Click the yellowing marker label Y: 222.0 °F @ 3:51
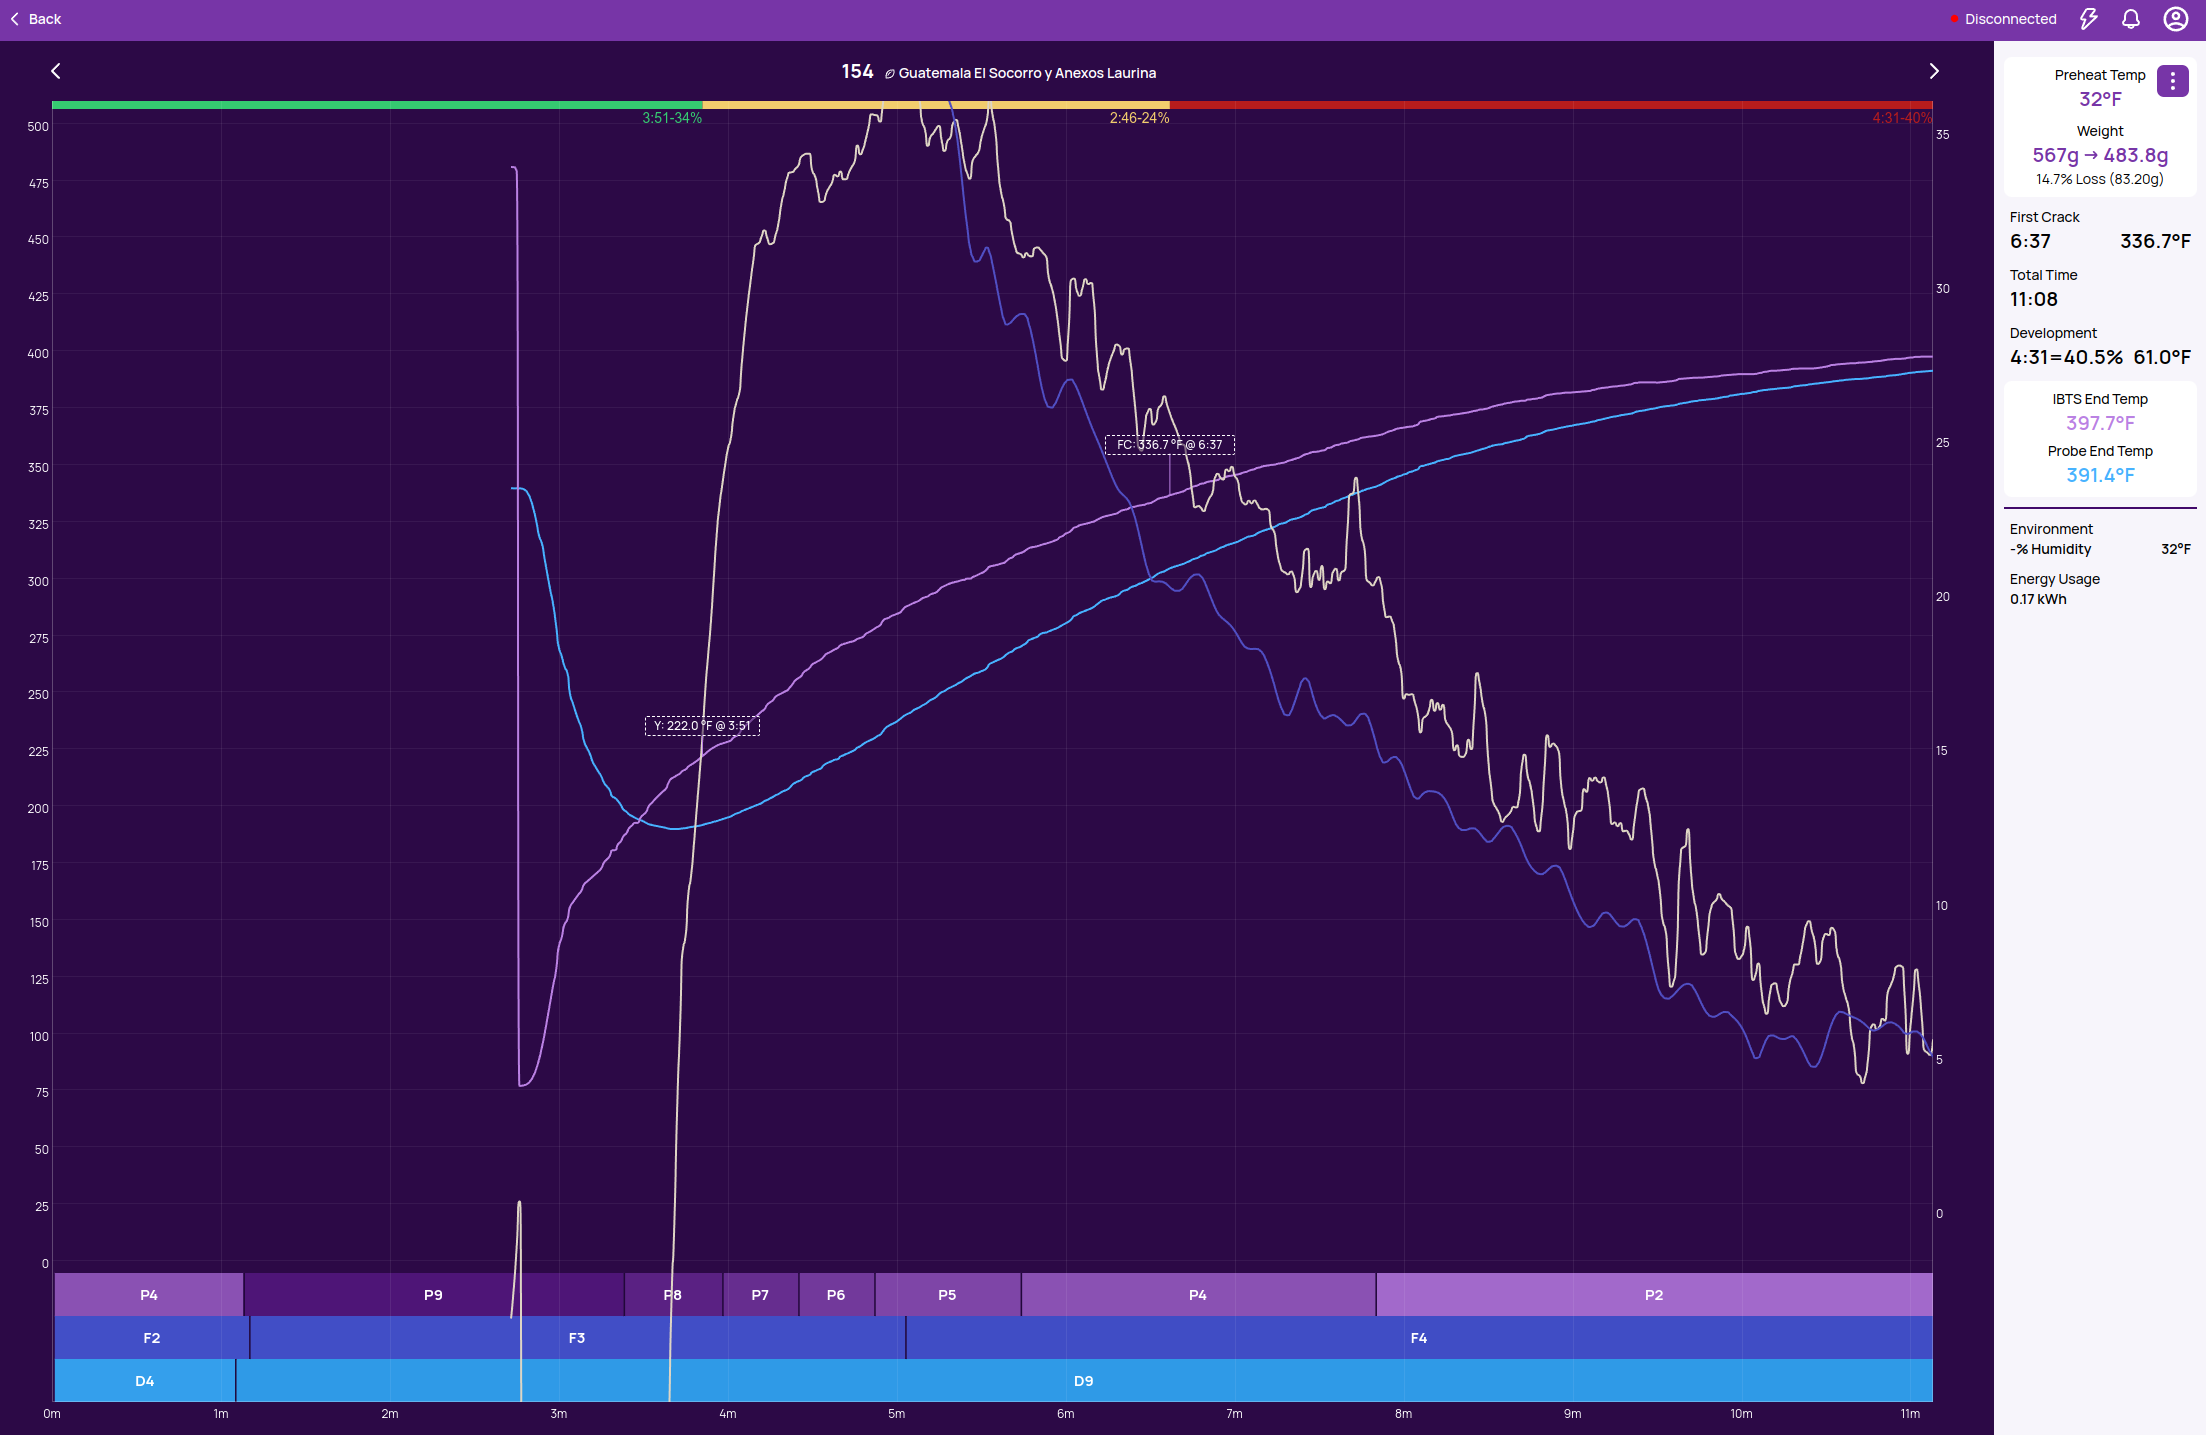The width and height of the screenshot is (2206, 1435). pyautogui.click(x=702, y=726)
